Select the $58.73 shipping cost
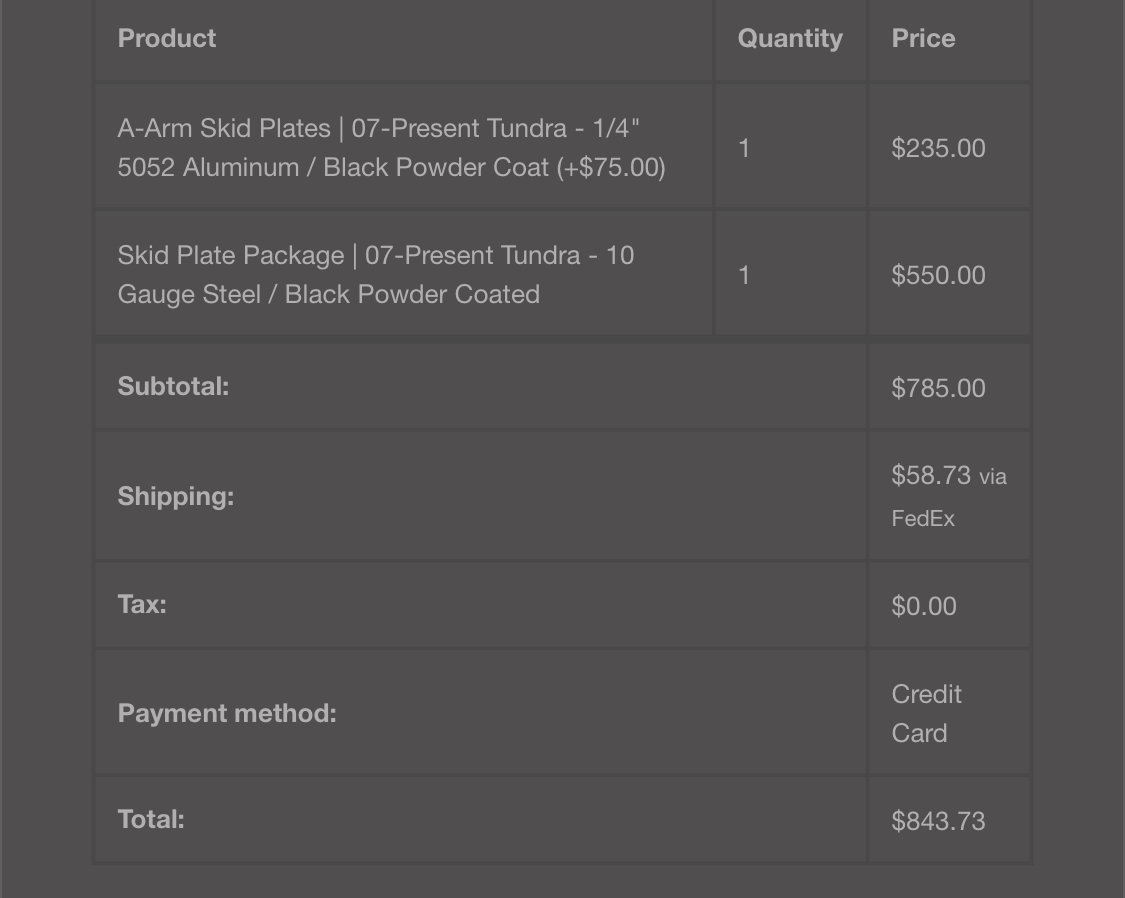Screen dimensions: 1125x898 (x=931, y=475)
